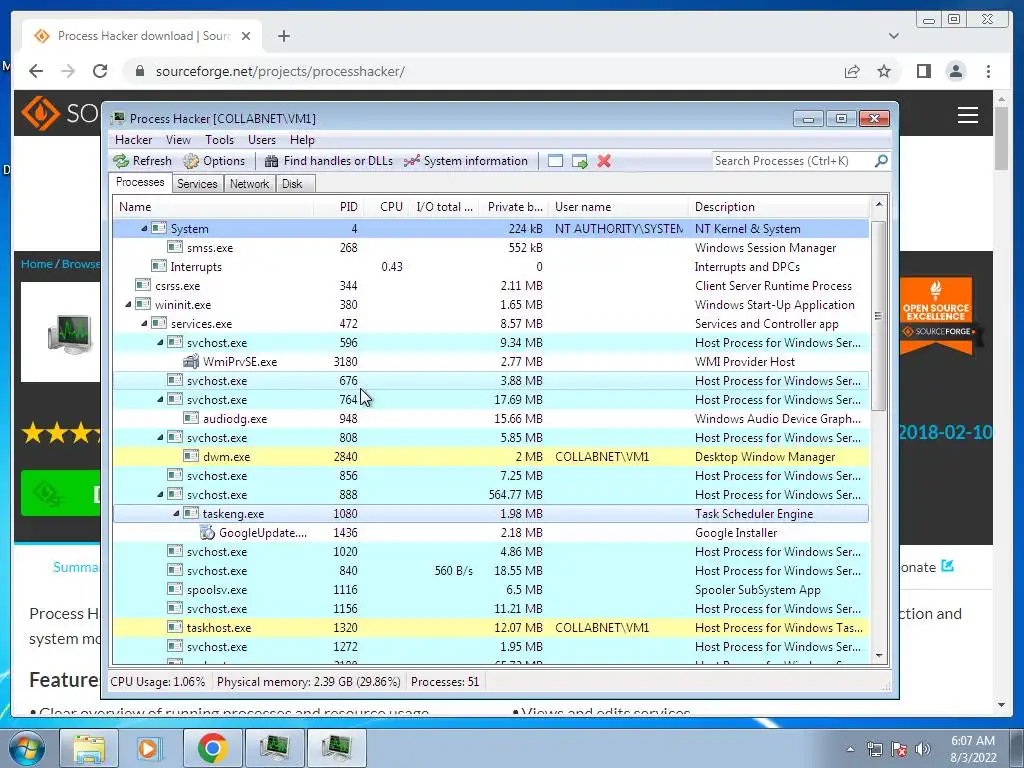Click the dwm.exe process icon
1024x768 pixels.
click(x=191, y=456)
